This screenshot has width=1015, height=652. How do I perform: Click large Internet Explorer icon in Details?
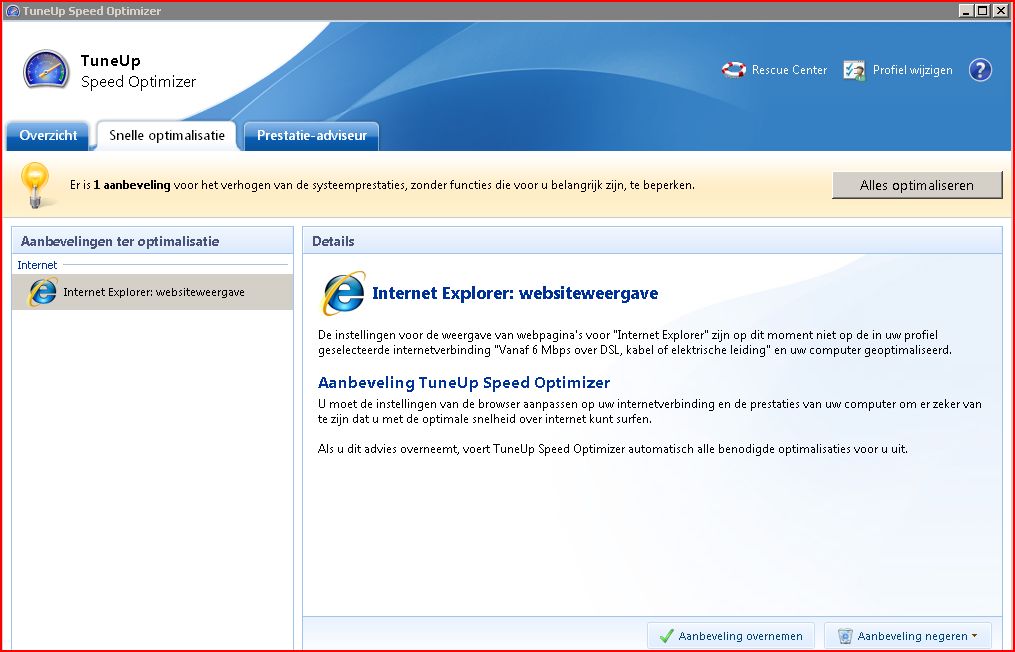[x=343, y=293]
